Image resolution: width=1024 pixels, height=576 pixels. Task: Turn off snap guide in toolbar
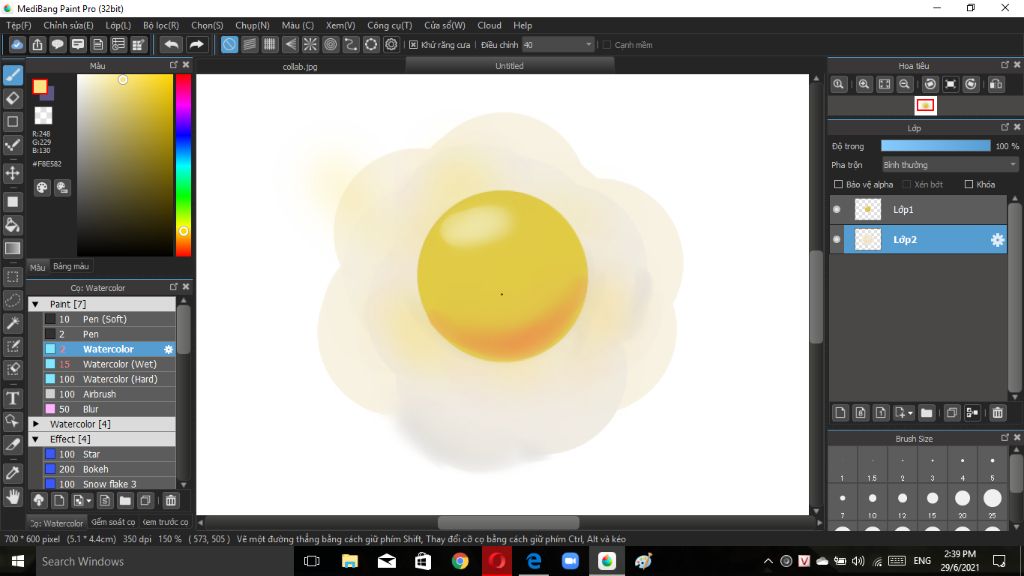tap(229, 44)
